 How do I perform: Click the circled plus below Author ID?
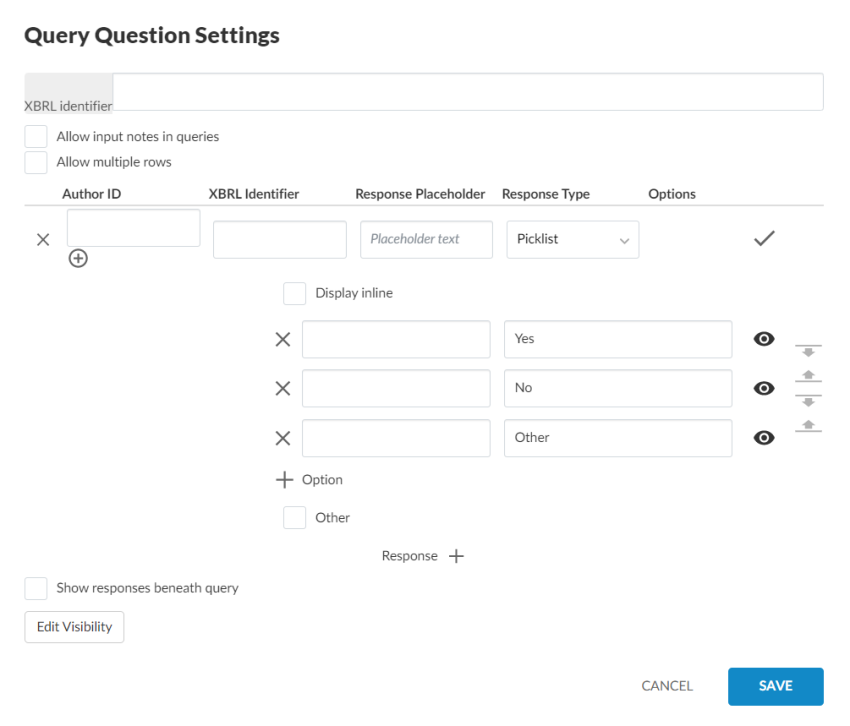78,258
